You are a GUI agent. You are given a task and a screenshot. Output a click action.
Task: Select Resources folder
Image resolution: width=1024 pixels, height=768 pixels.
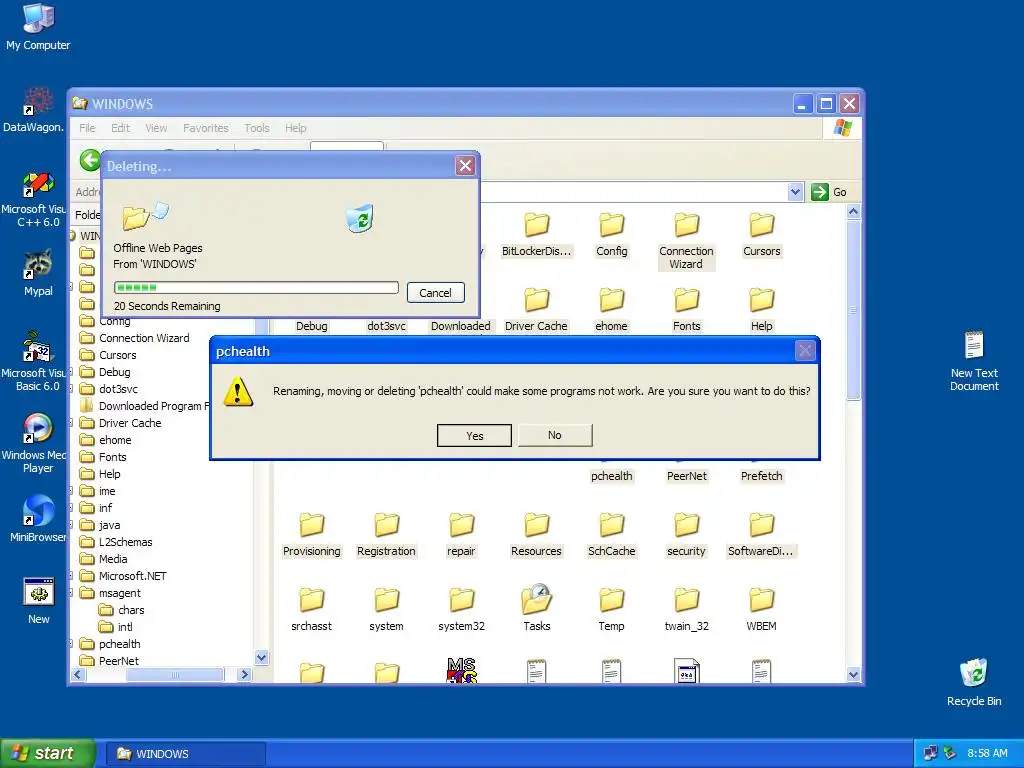(536, 536)
